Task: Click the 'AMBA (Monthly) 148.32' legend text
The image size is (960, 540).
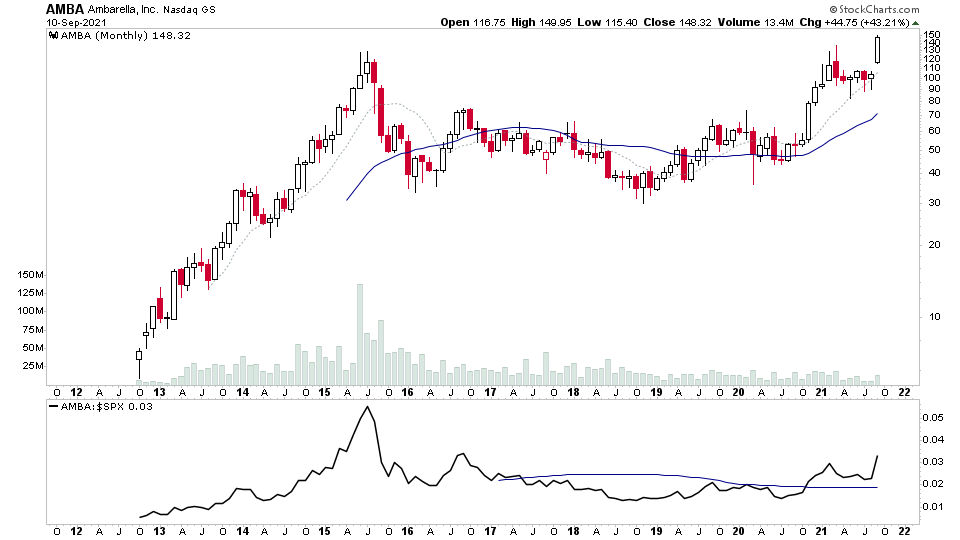Action: (x=126, y=36)
